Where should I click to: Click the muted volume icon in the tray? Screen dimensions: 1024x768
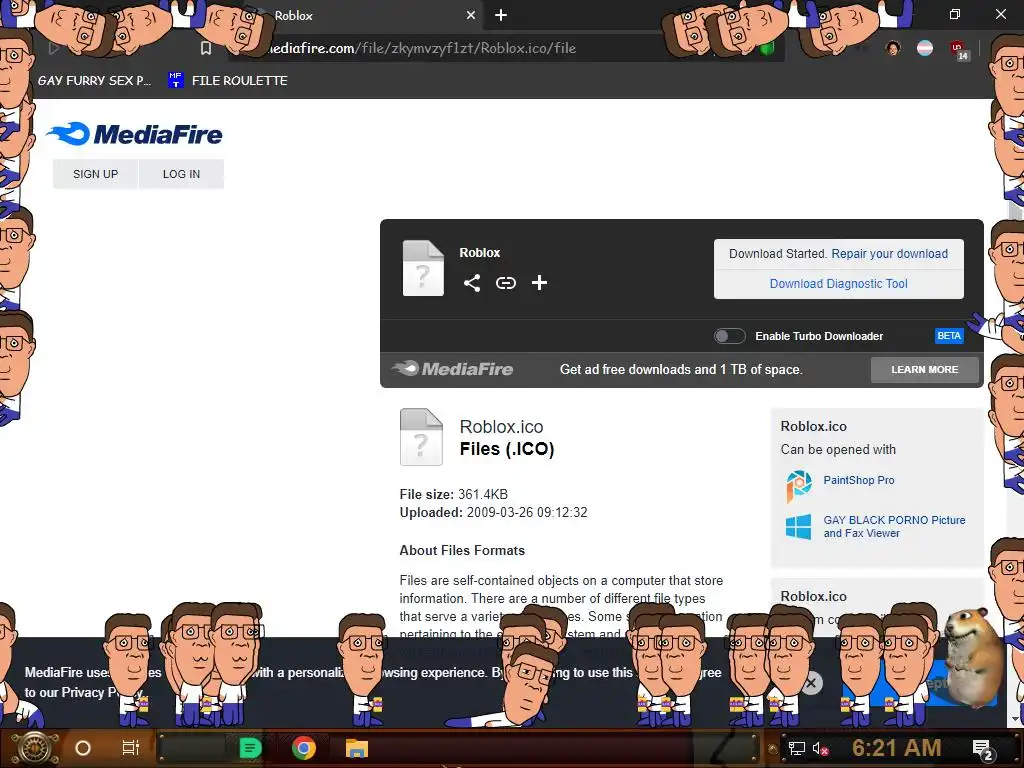click(820, 748)
